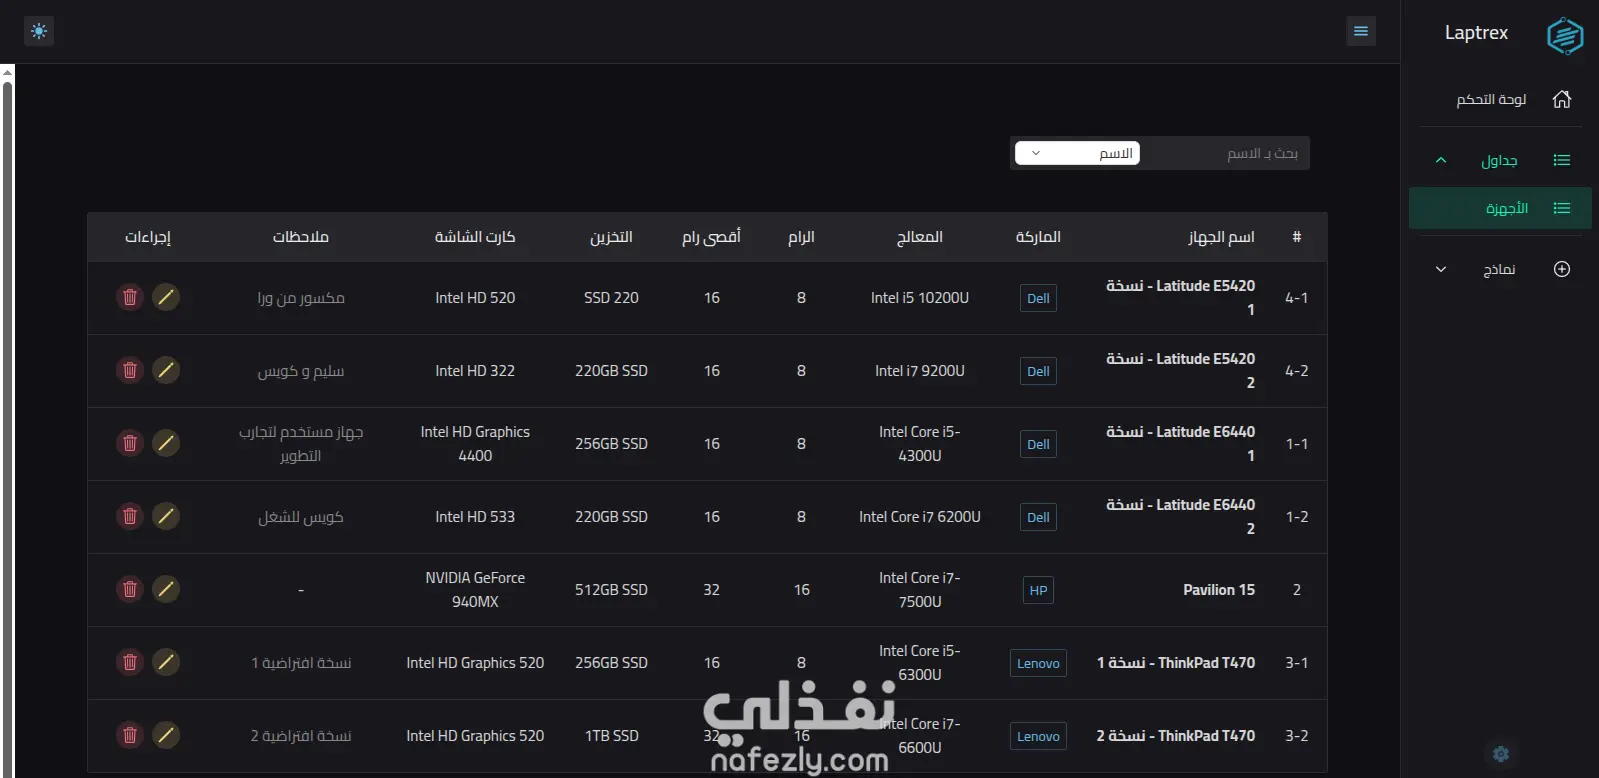
Task: Click the المعالج column header
Action: point(920,237)
